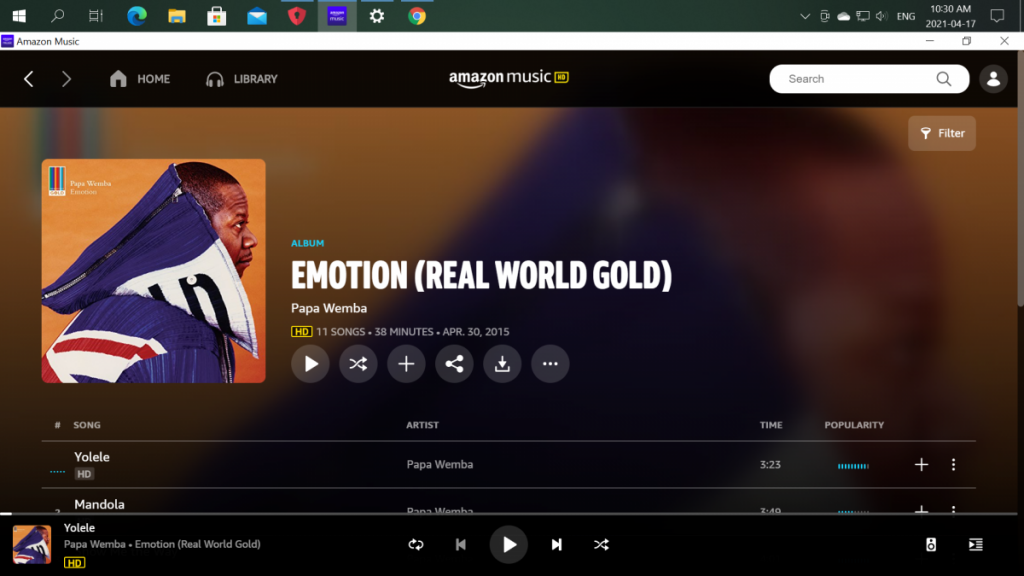Open Task View on the taskbar

click(96, 16)
